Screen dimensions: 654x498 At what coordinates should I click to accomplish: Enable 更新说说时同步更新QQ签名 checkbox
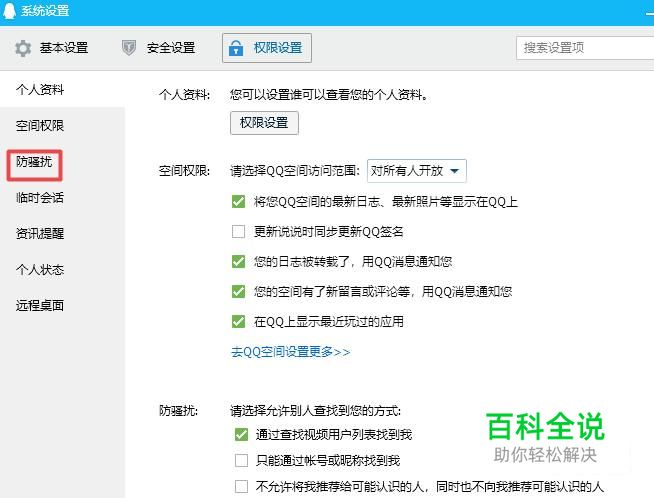coord(239,231)
